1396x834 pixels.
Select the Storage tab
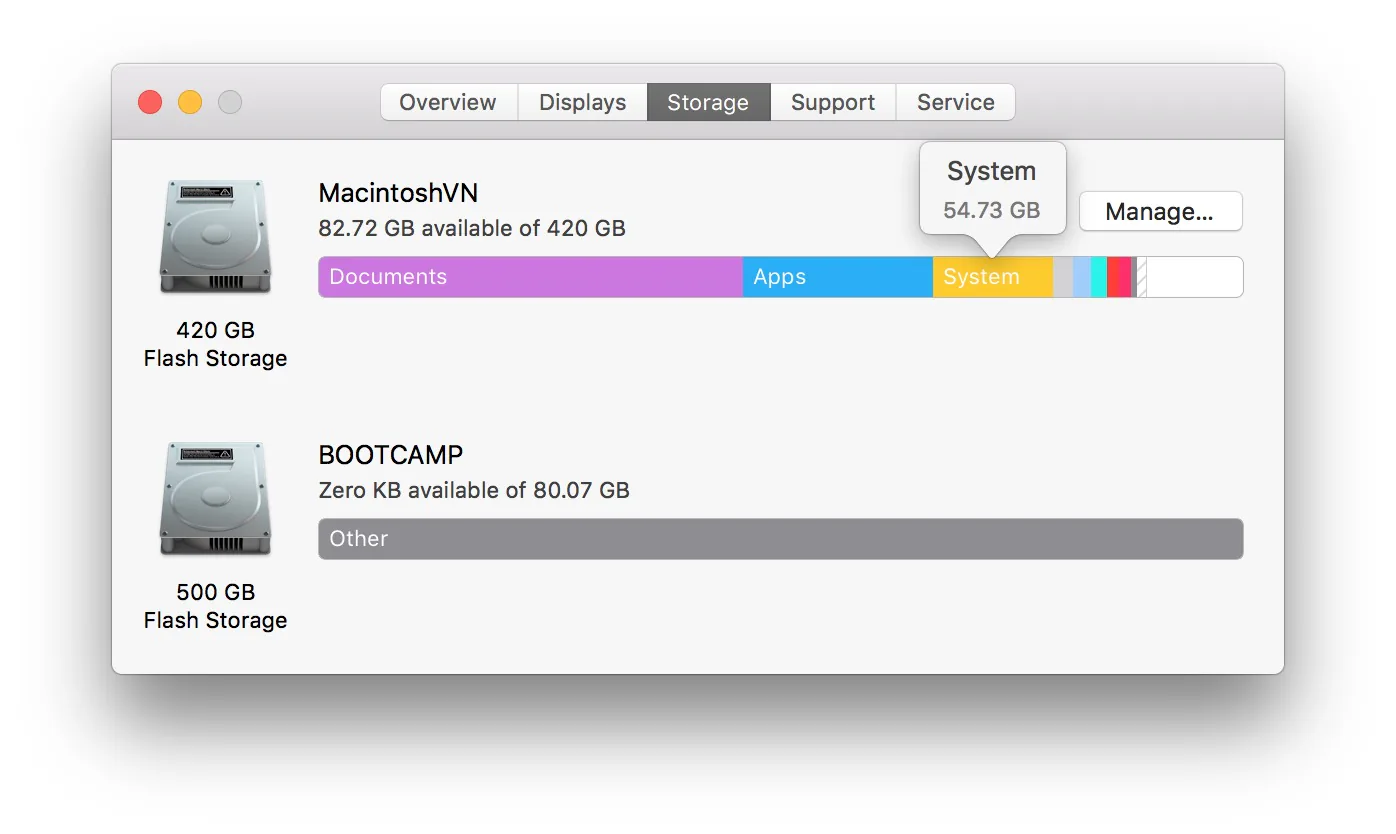[x=708, y=102]
